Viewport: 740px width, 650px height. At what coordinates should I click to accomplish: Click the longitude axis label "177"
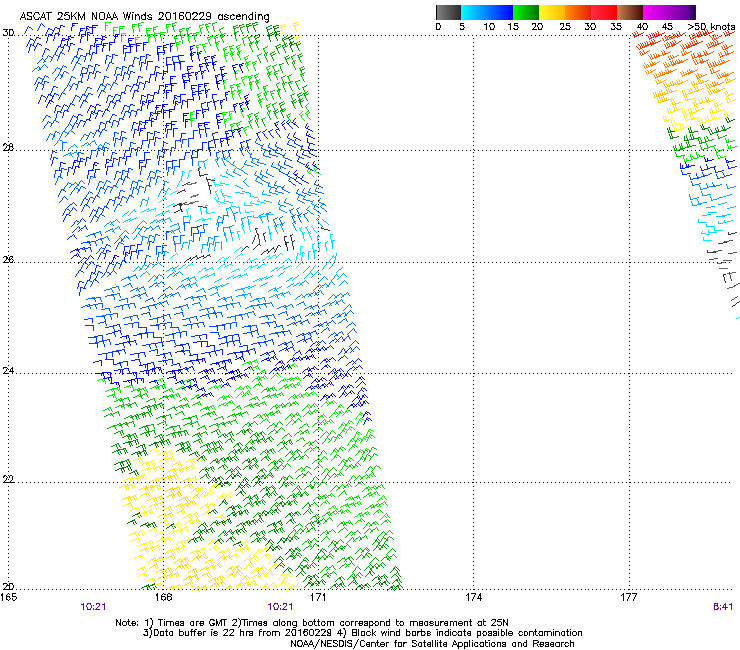(x=629, y=597)
